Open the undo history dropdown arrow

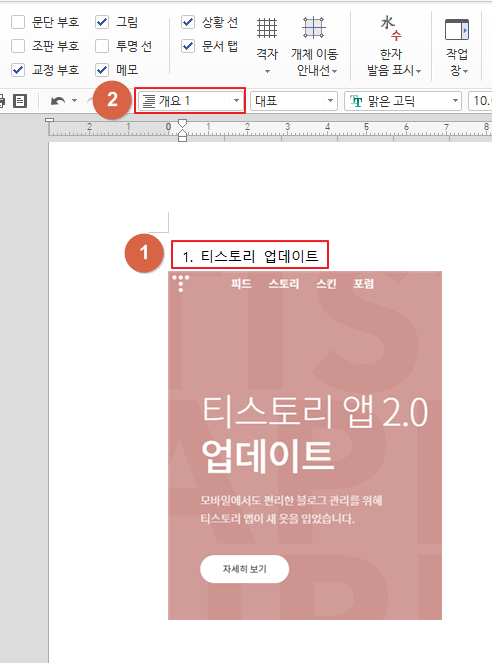tap(74, 101)
